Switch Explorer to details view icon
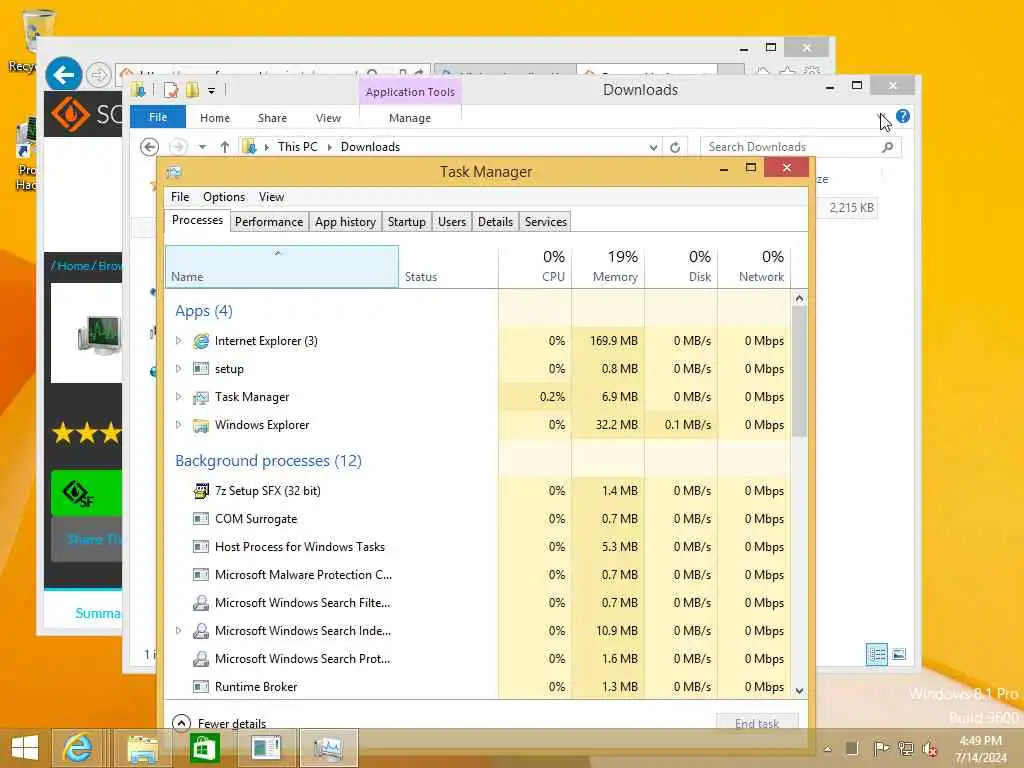This screenshot has height=768, width=1024. coord(876,654)
